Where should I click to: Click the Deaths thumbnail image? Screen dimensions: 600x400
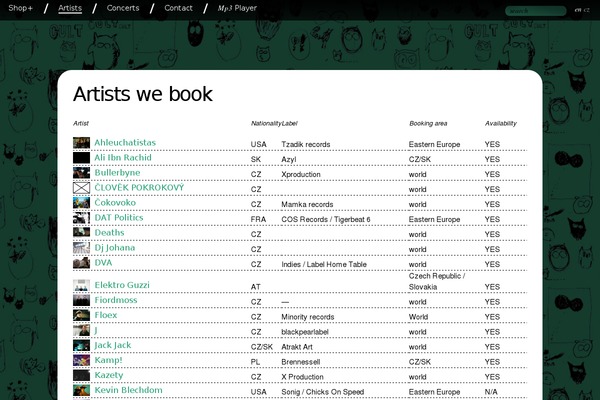(82, 232)
